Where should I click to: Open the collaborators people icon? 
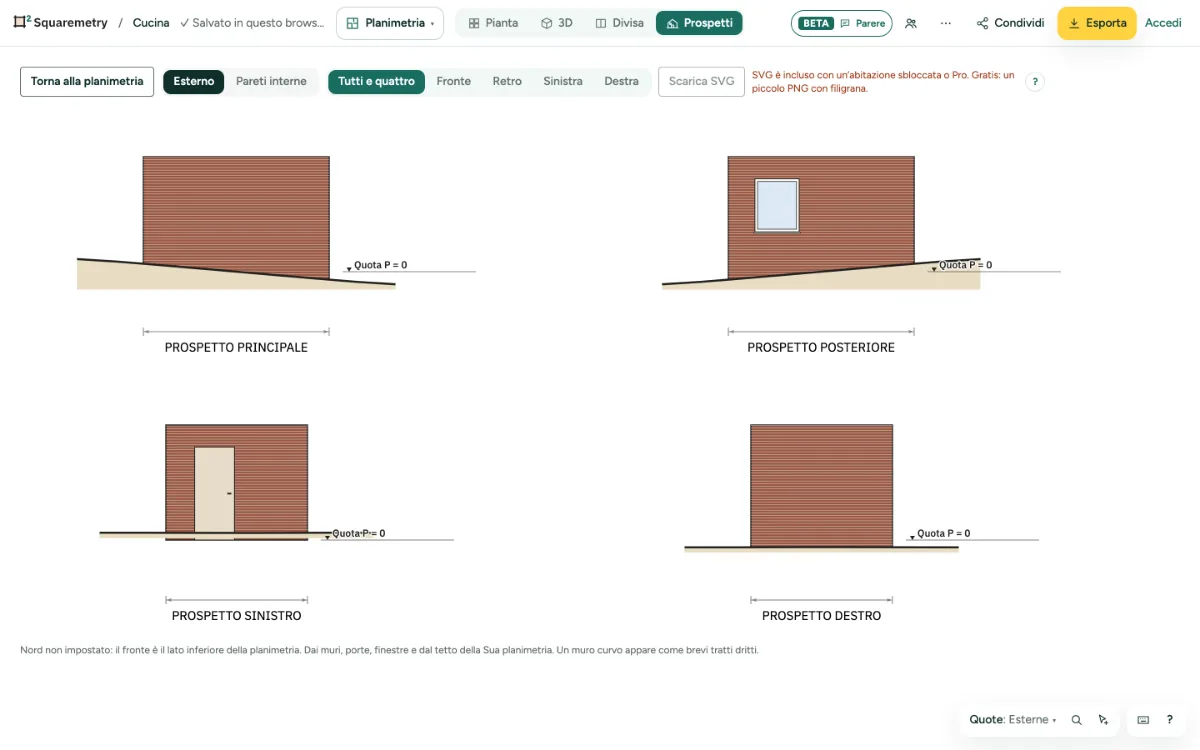[910, 23]
